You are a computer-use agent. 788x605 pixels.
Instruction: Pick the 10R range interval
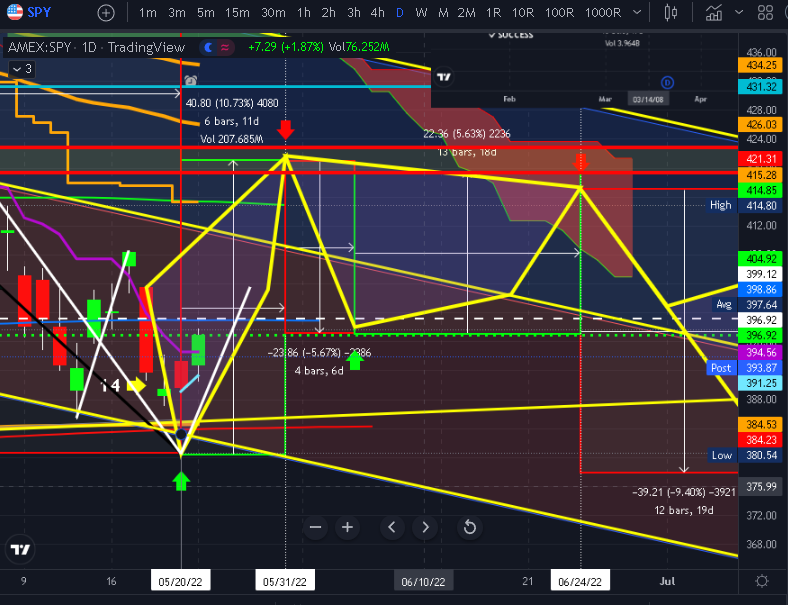pyautogui.click(x=523, y=13)
